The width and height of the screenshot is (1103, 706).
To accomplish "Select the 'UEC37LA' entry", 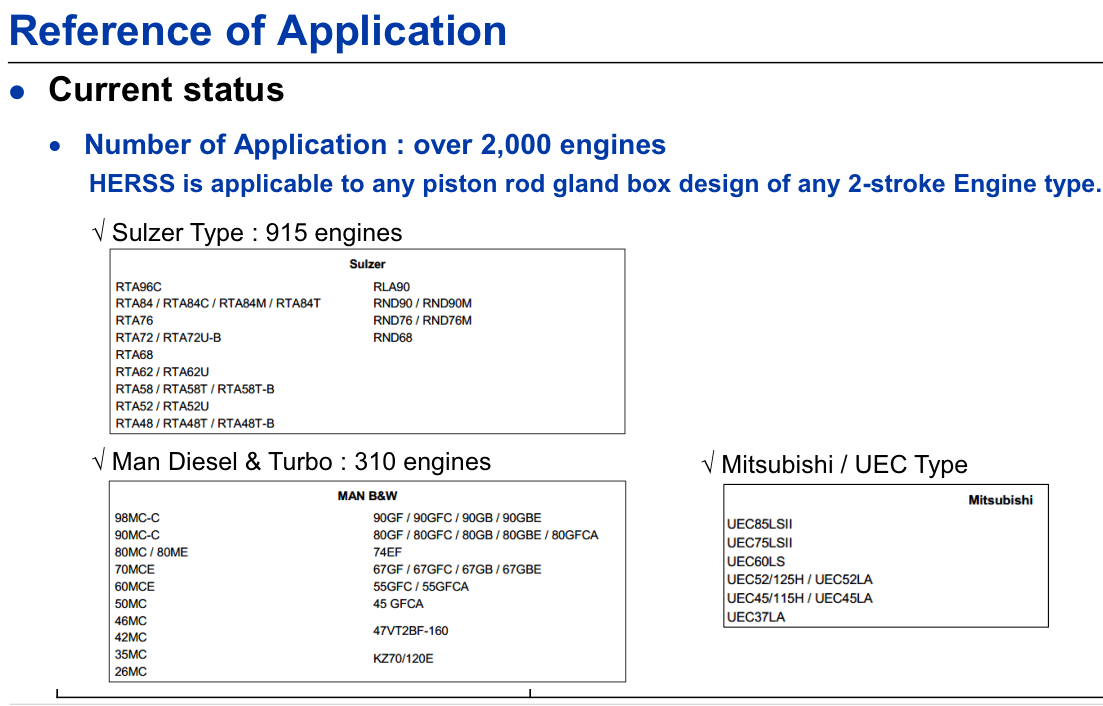I will pos(756,617).
